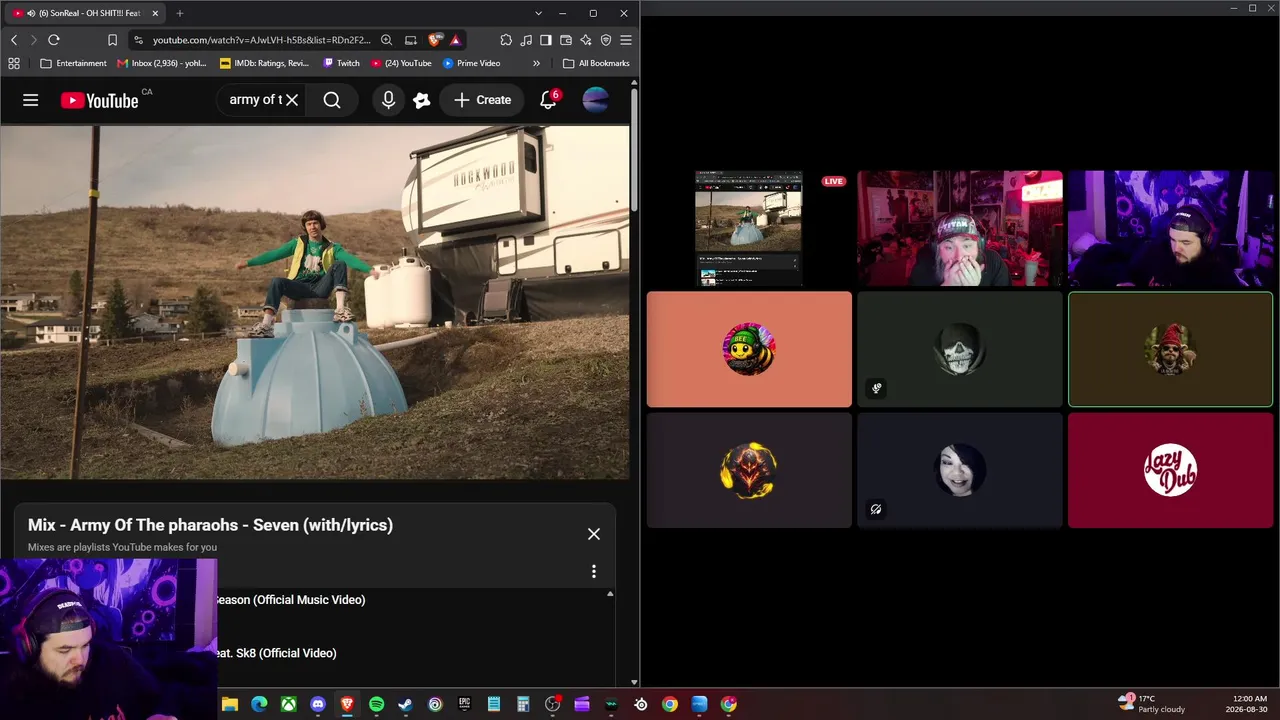Select the Lazy Dub participant tile
This screenshot has width=1280, height=720.
(1171, 471)
